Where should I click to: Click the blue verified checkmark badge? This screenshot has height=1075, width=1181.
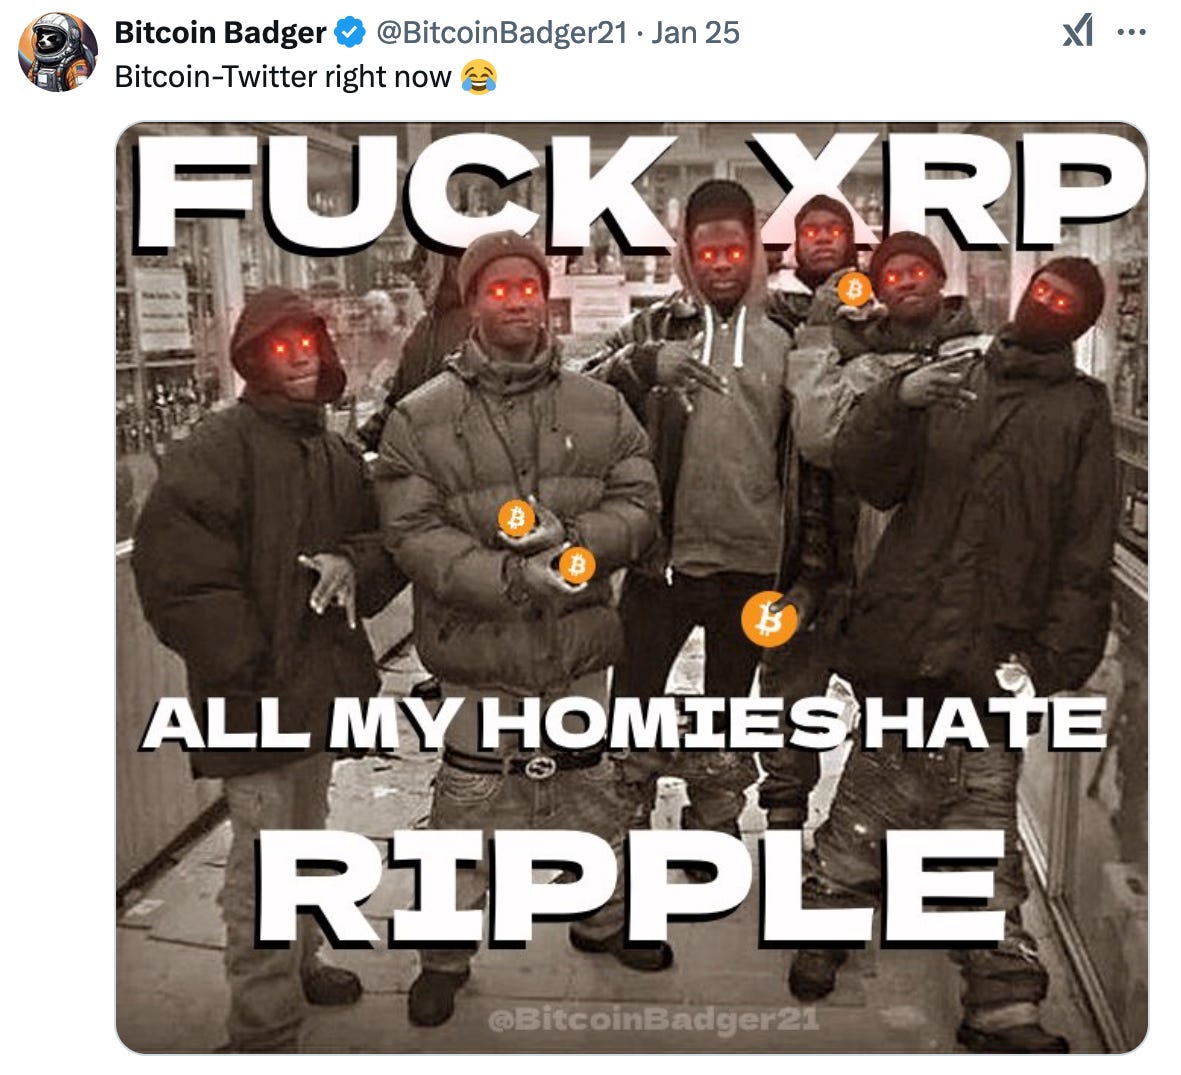(x=349, y=32)
